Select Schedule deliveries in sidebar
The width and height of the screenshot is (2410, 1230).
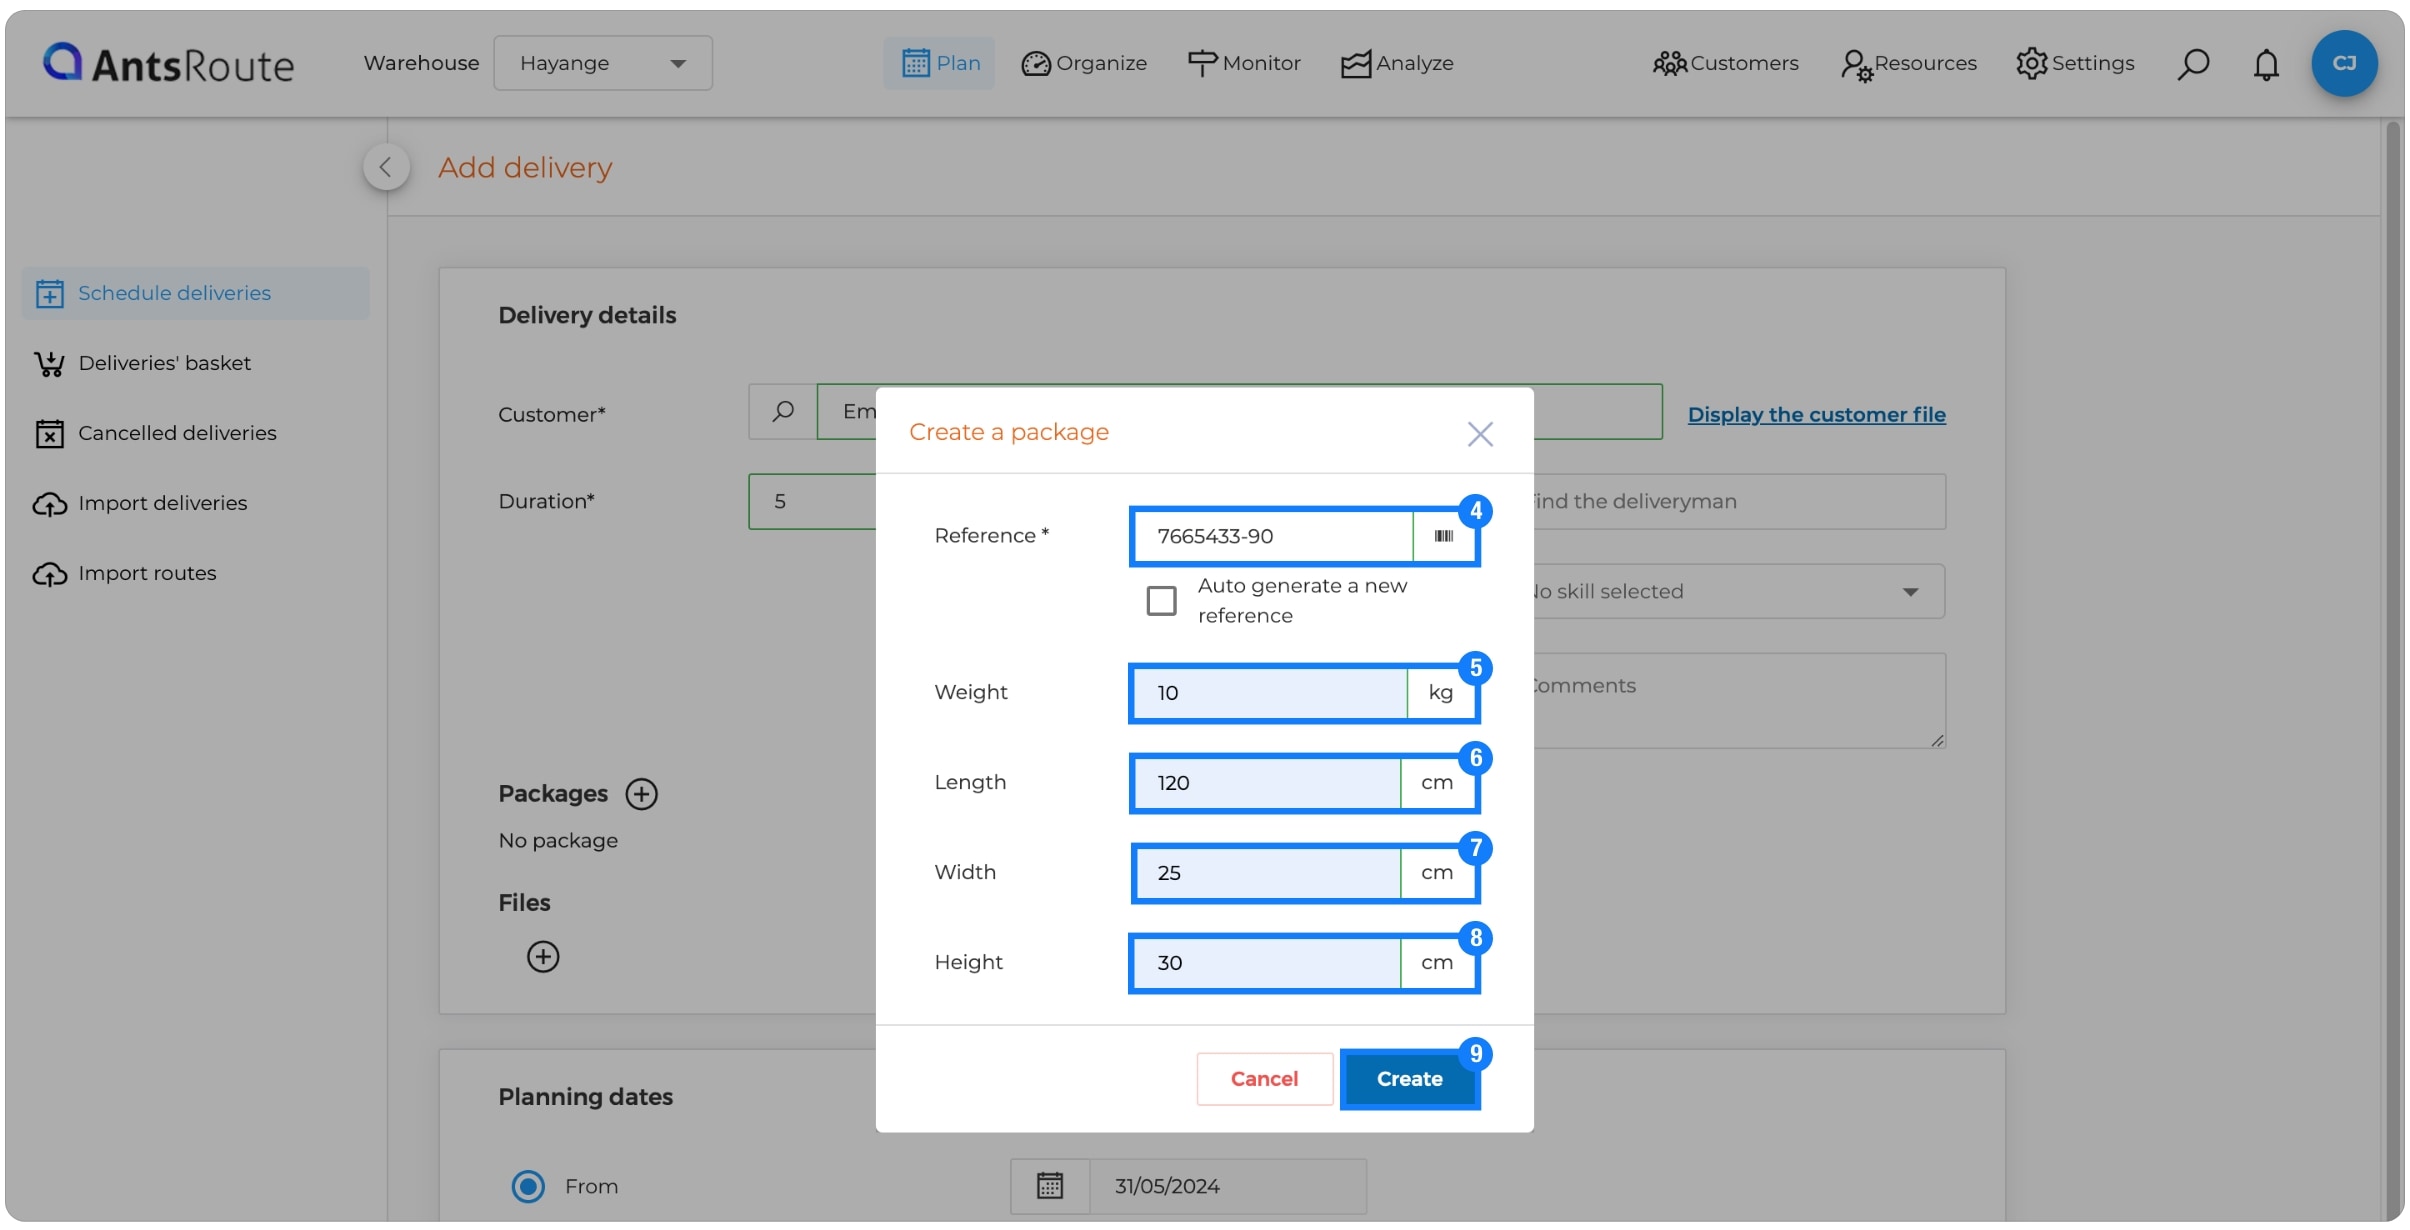196,293
